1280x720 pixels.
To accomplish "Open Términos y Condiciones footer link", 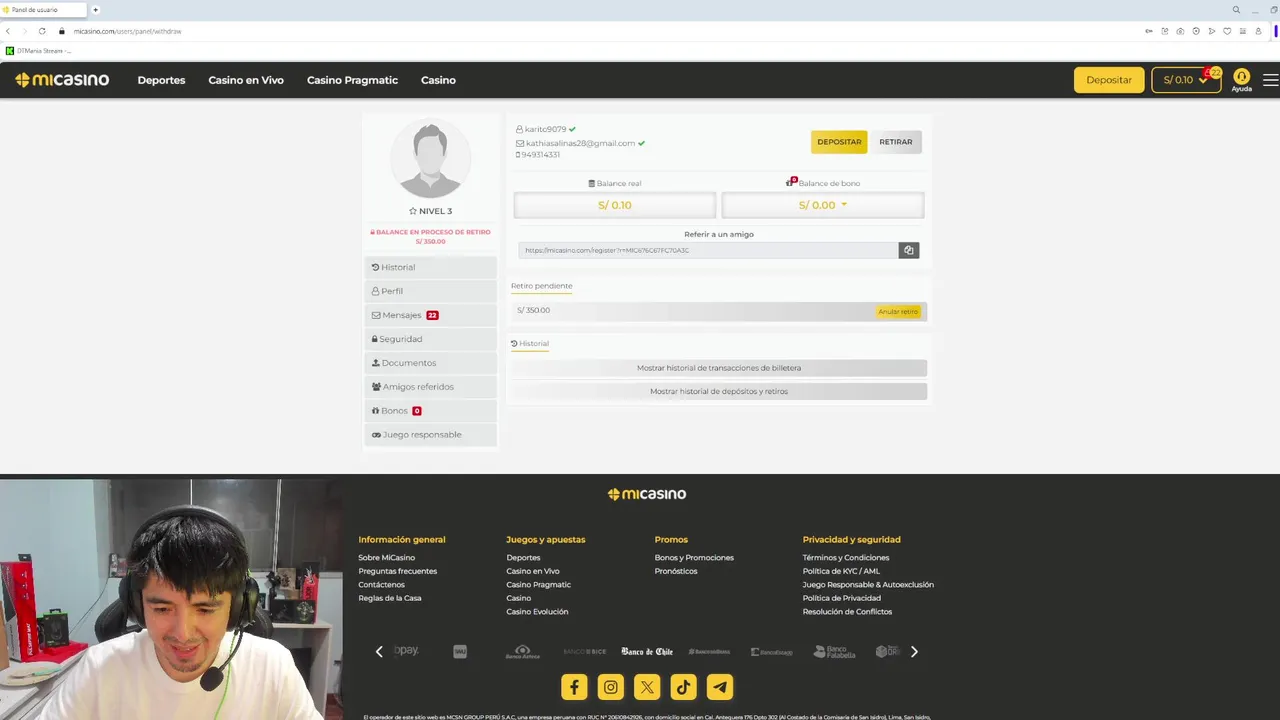I will click(x=845, y=558).
